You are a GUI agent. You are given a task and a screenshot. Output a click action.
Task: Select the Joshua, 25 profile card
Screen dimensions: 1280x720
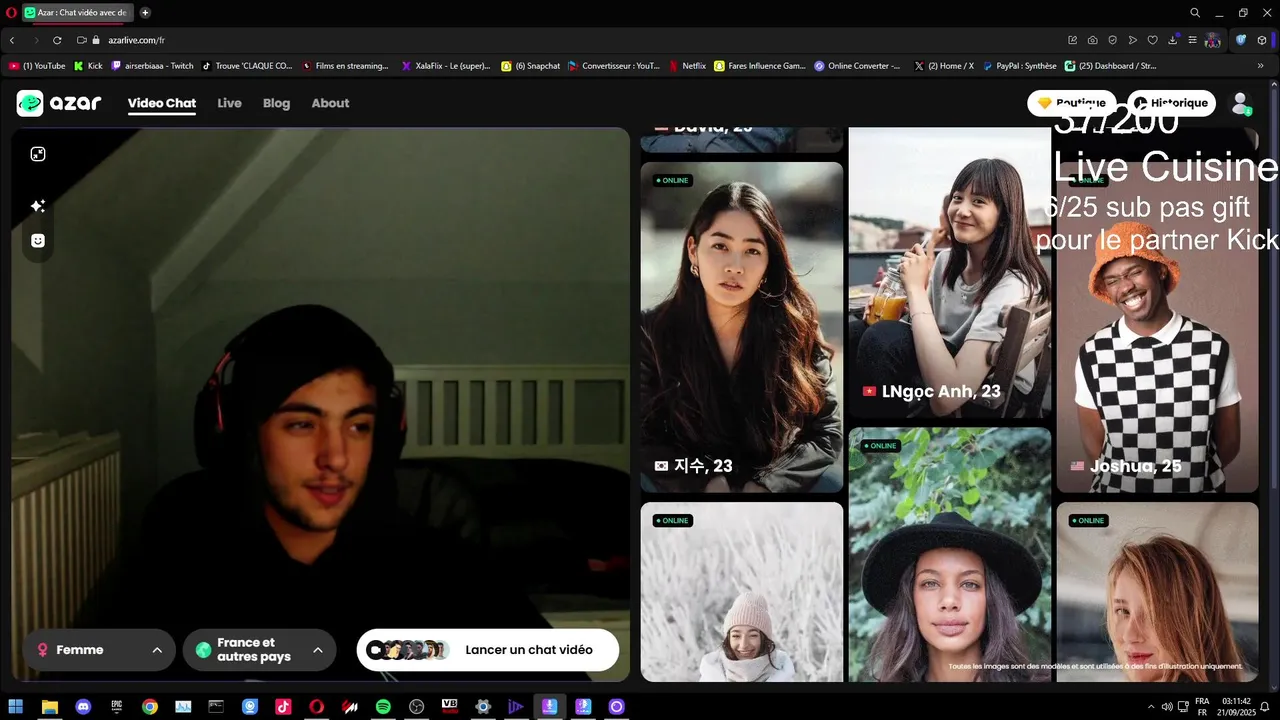pyautogui.click(x=1158, y=328)
